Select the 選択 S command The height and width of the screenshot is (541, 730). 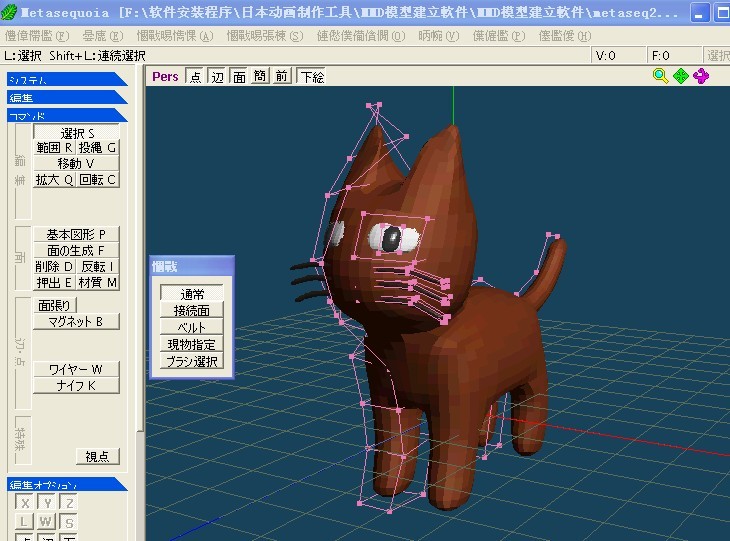coord(76,133)
